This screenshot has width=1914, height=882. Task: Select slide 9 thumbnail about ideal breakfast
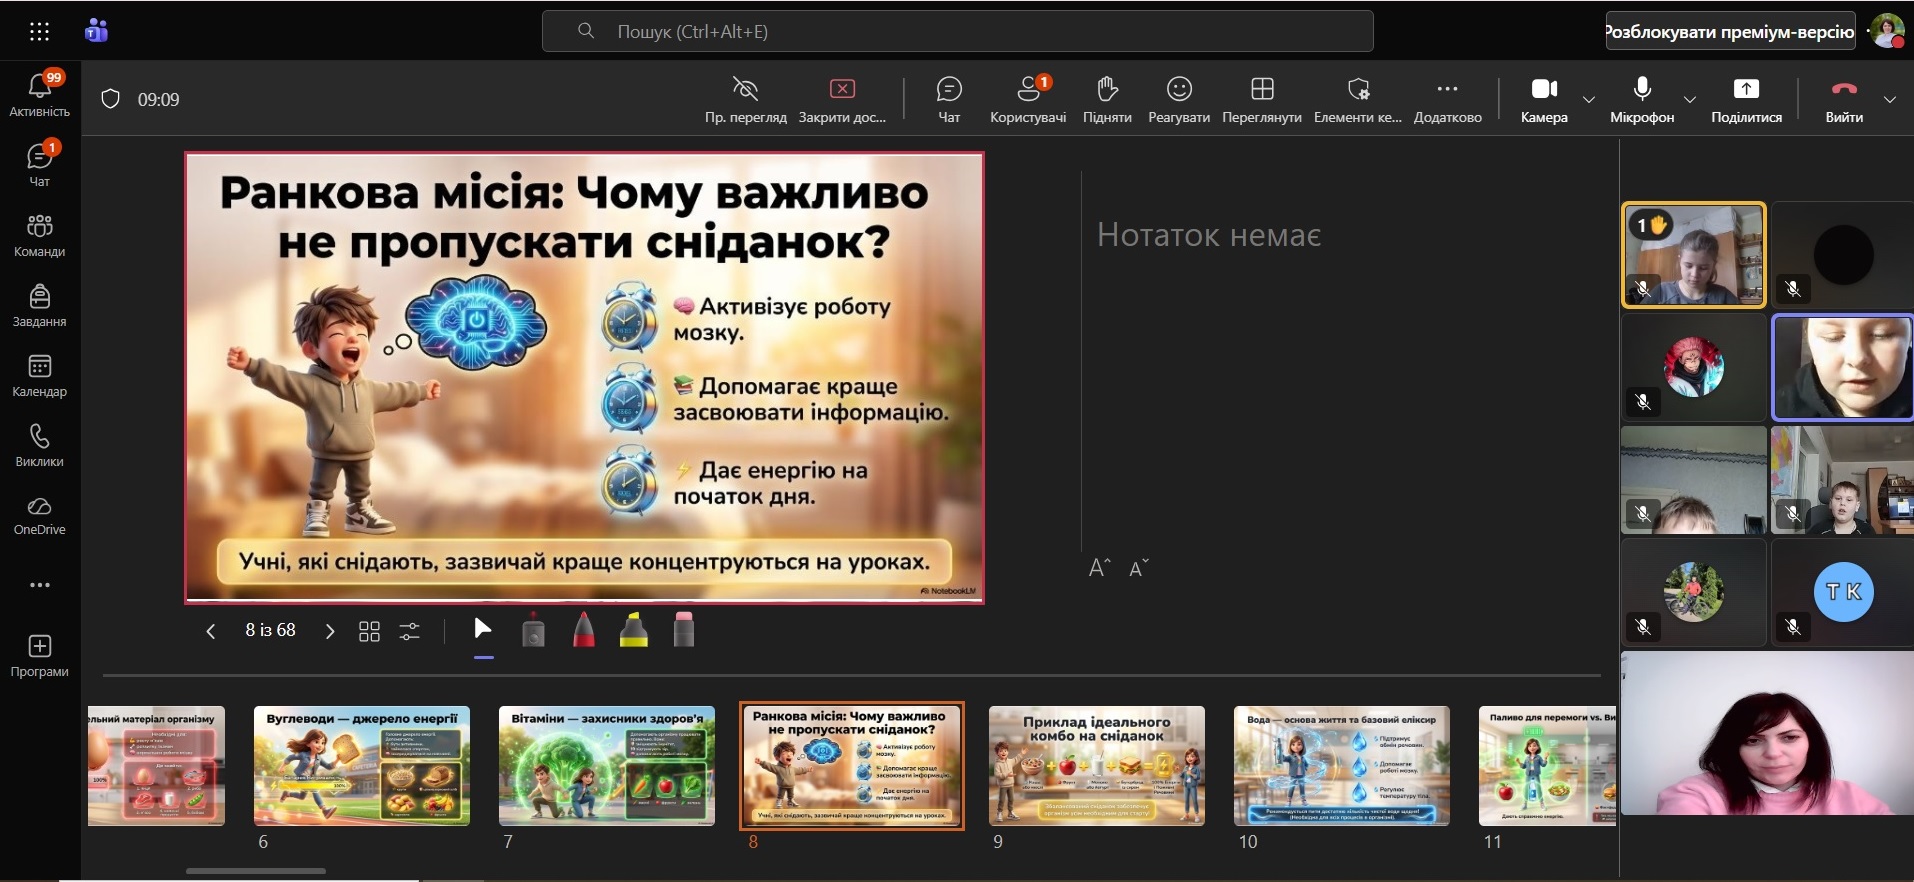tap(1096, 766)
